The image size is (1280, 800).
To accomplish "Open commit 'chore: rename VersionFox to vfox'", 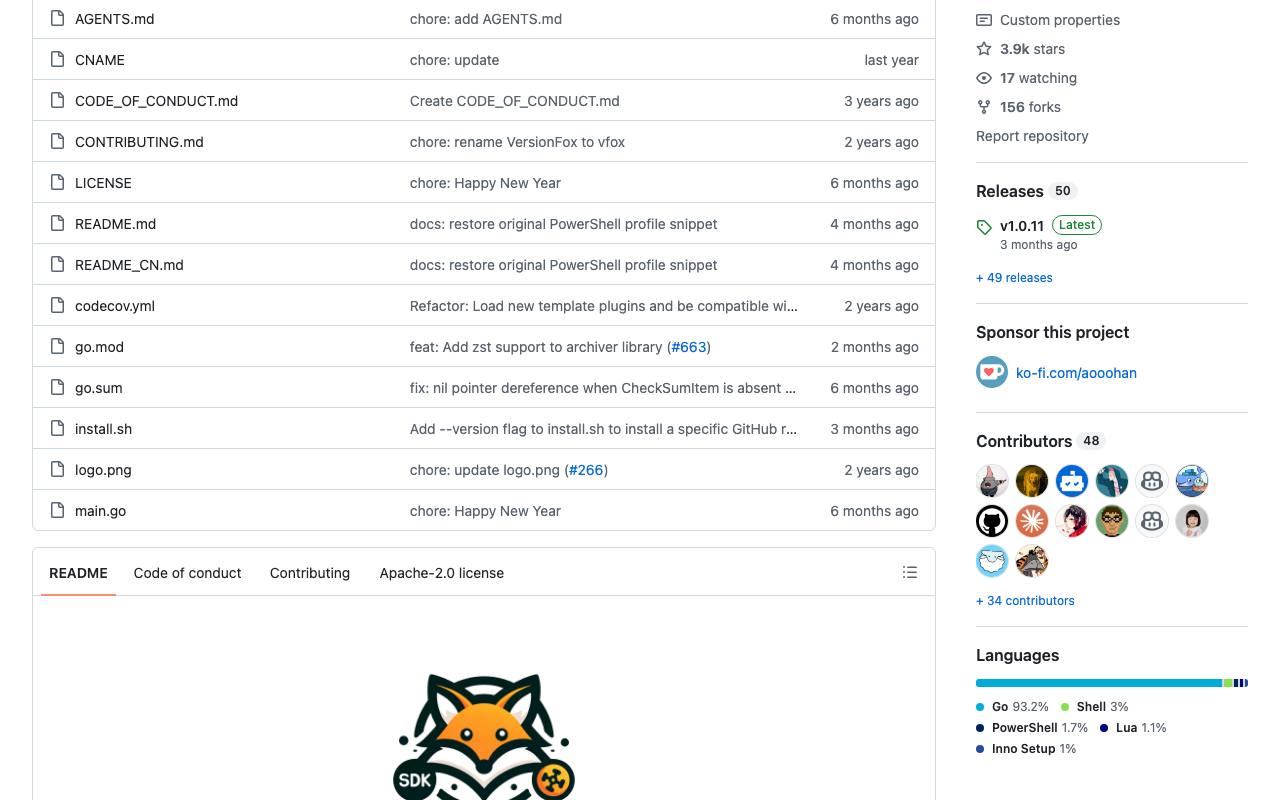I will (517, 142).
